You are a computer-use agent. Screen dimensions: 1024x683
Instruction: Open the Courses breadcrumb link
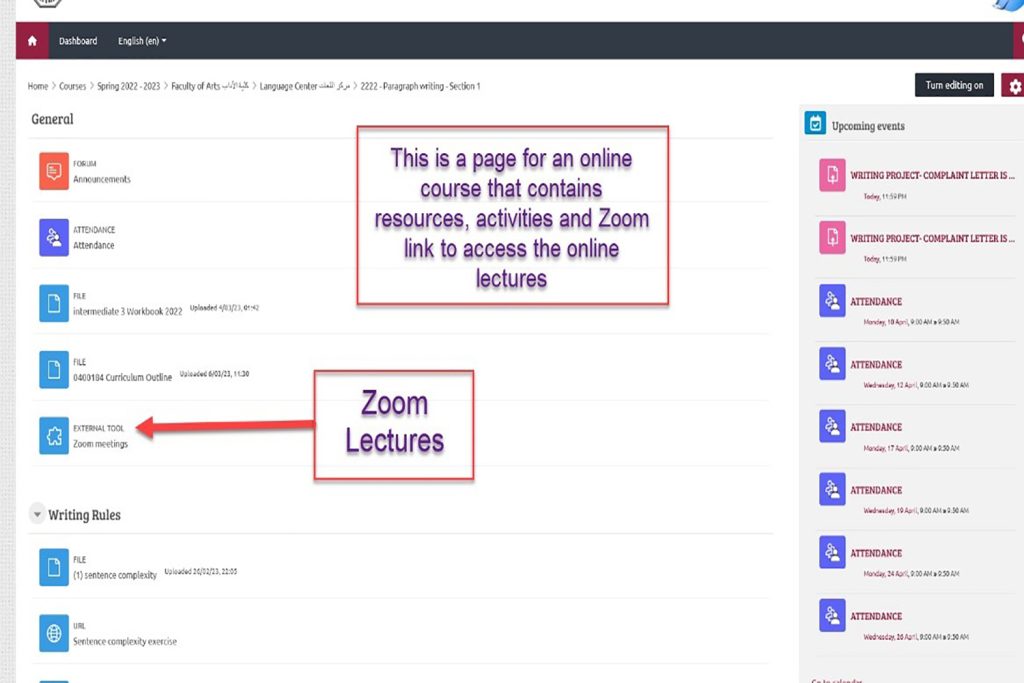(x=72, y=86)
